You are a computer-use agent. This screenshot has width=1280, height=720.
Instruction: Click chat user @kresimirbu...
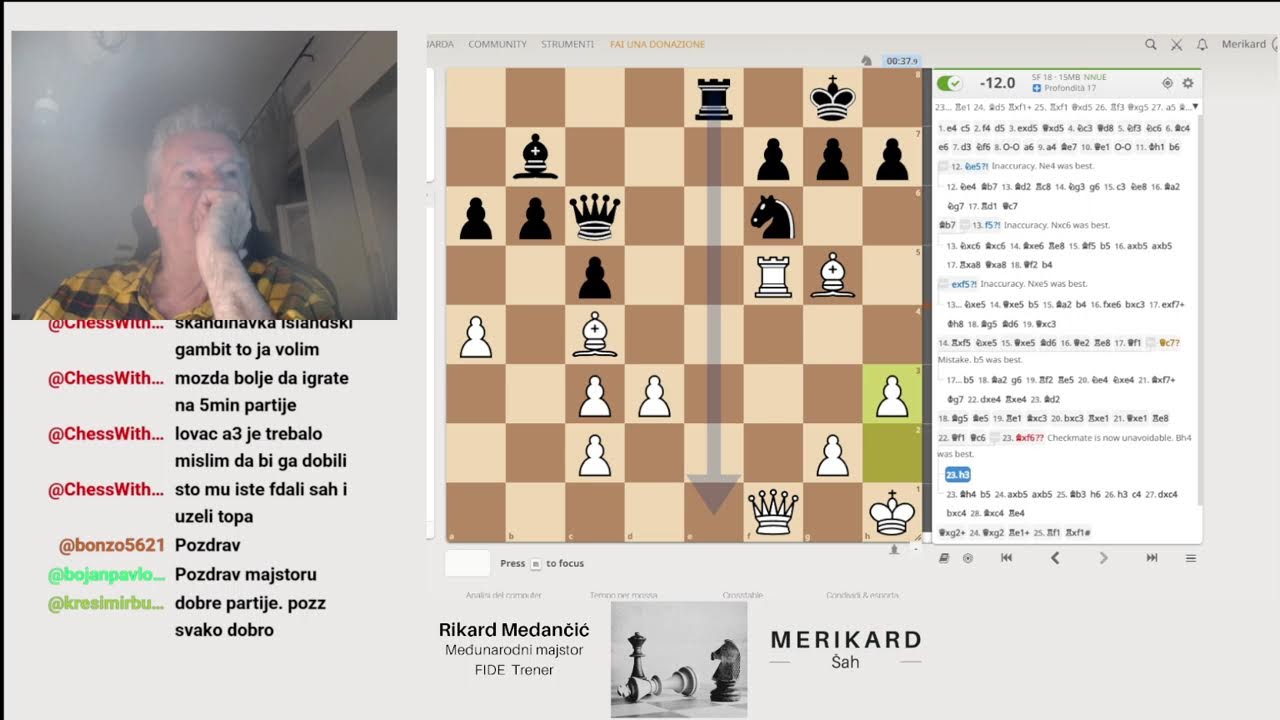coord(106,604)
